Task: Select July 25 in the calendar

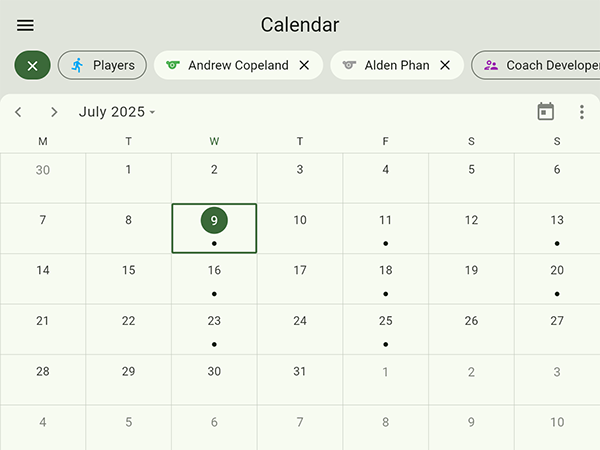Action: [385, 328]
